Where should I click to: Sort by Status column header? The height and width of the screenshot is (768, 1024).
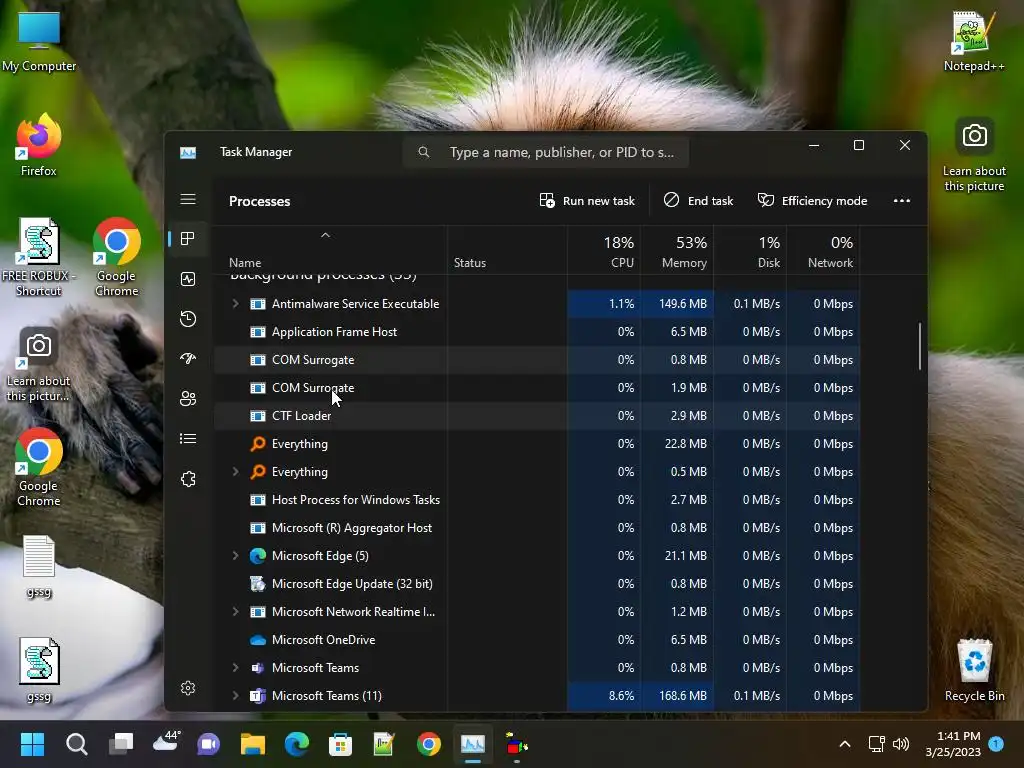[x=470, y=263]
